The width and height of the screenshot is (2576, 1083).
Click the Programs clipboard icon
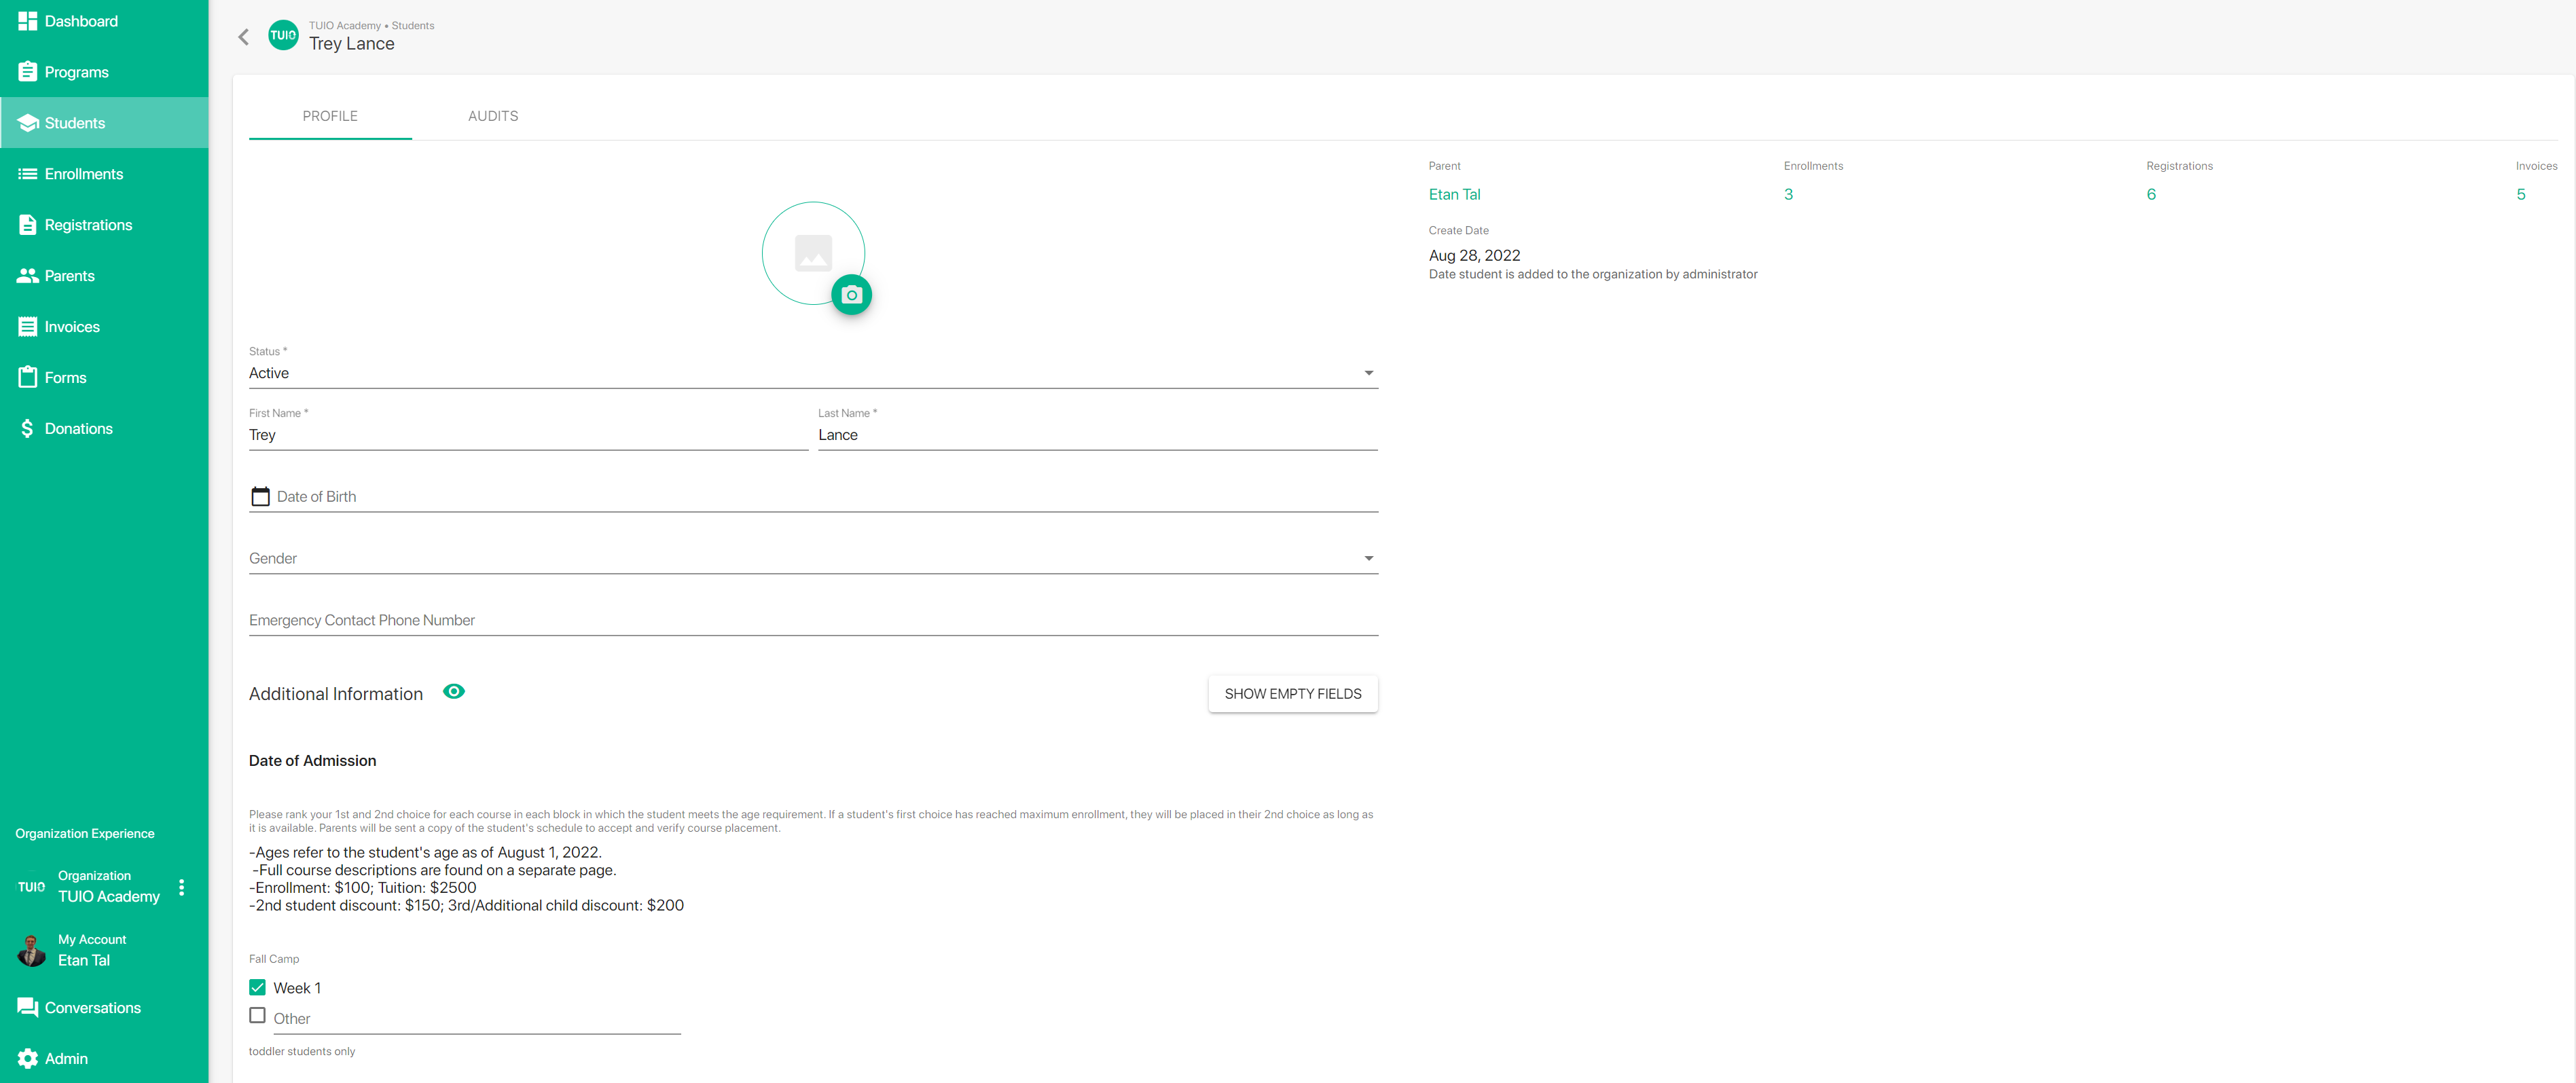click(x=27, y=72)
